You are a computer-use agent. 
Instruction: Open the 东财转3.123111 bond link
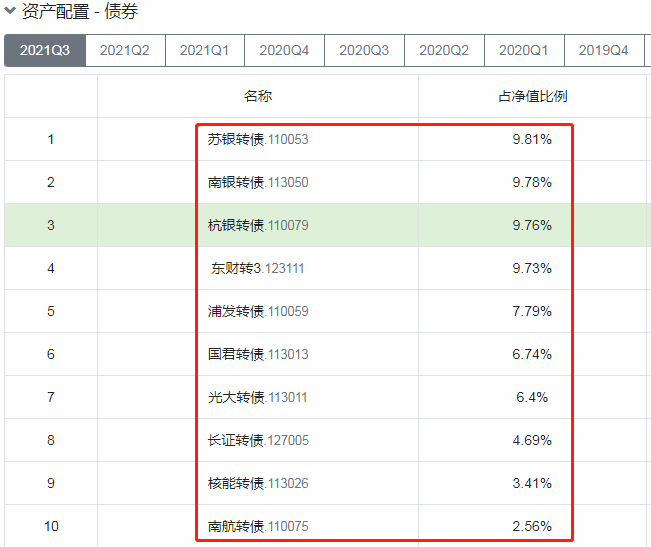[258, 269]
